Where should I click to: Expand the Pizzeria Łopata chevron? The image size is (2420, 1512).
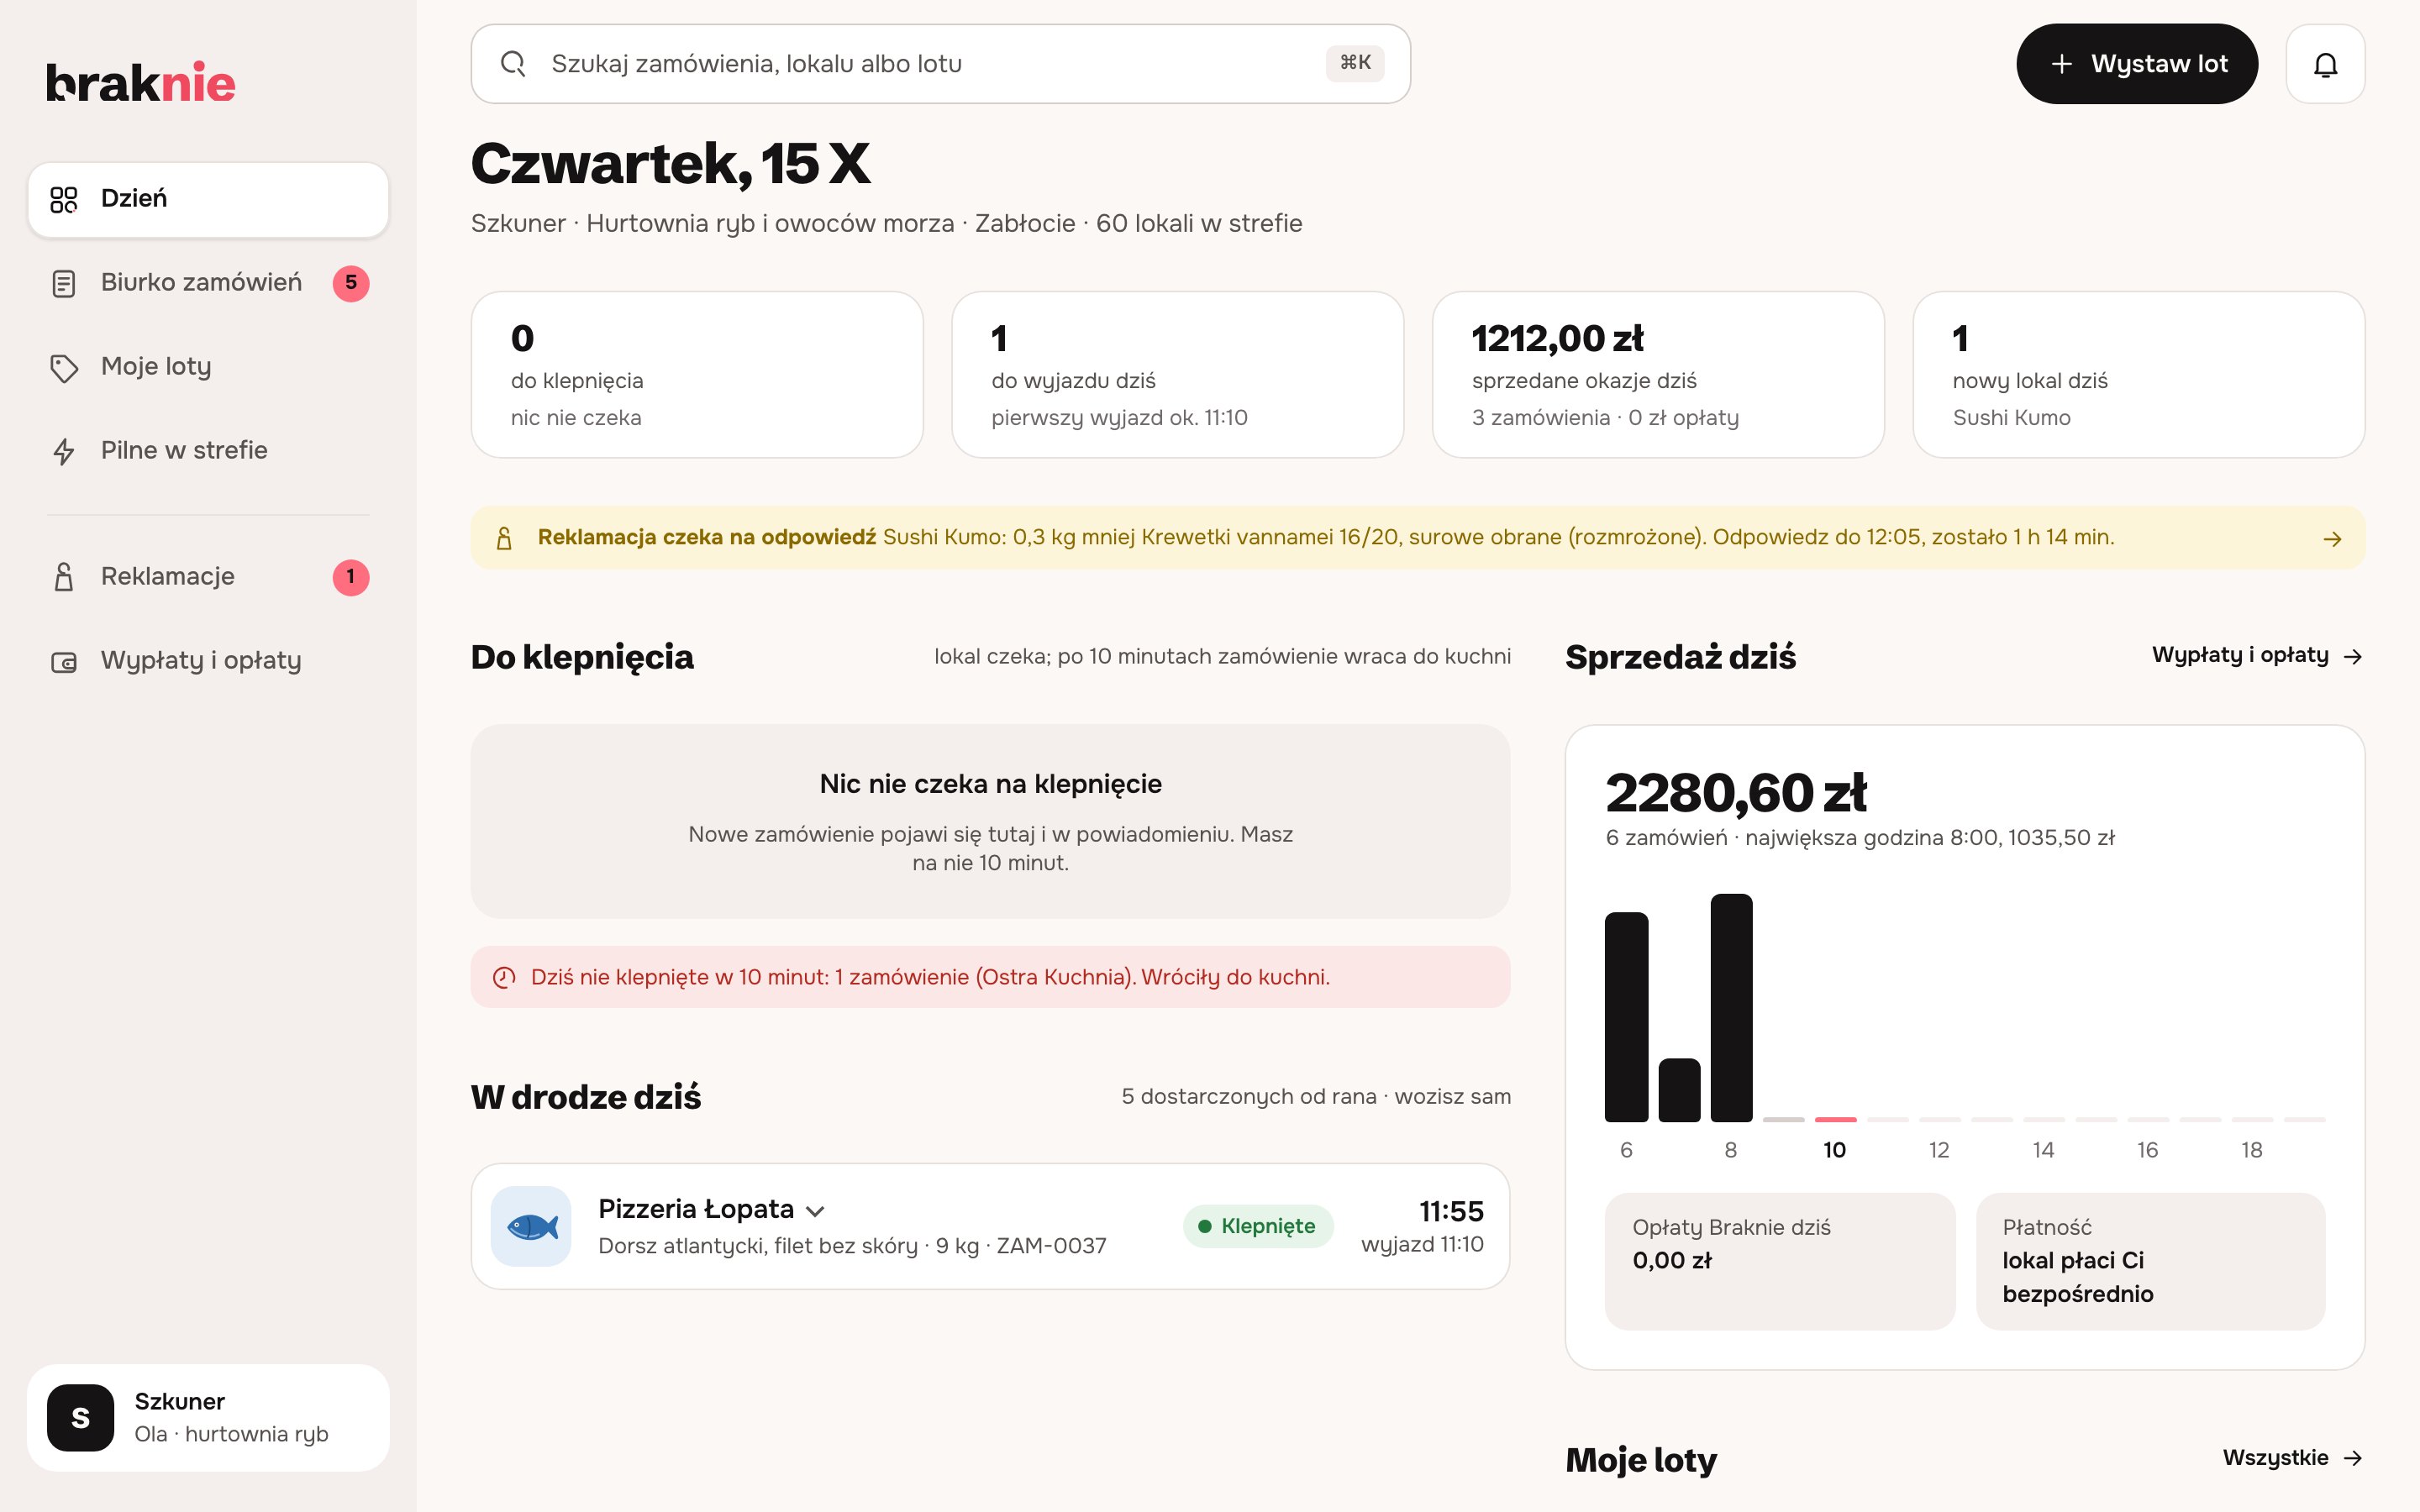pyautogui.click(x=815, y=1211)
